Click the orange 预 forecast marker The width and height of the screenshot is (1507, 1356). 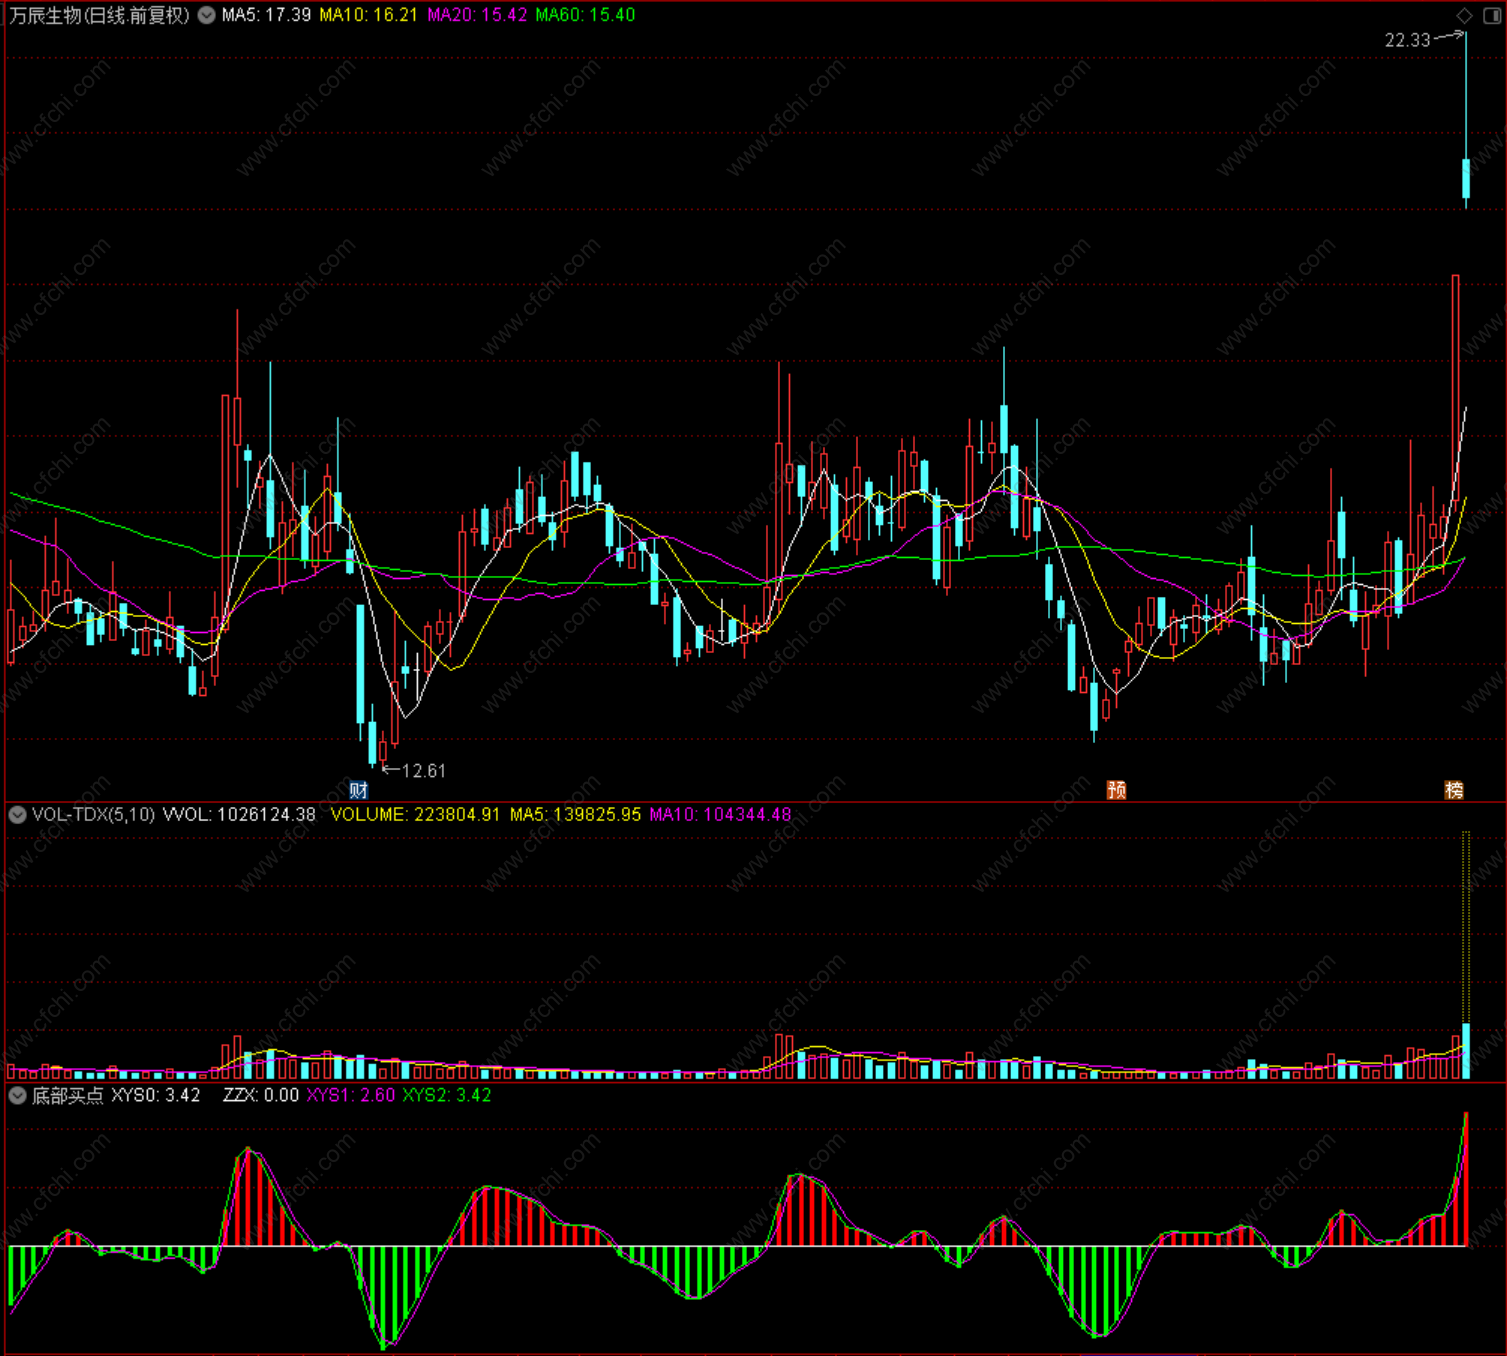click(1116, 790)
